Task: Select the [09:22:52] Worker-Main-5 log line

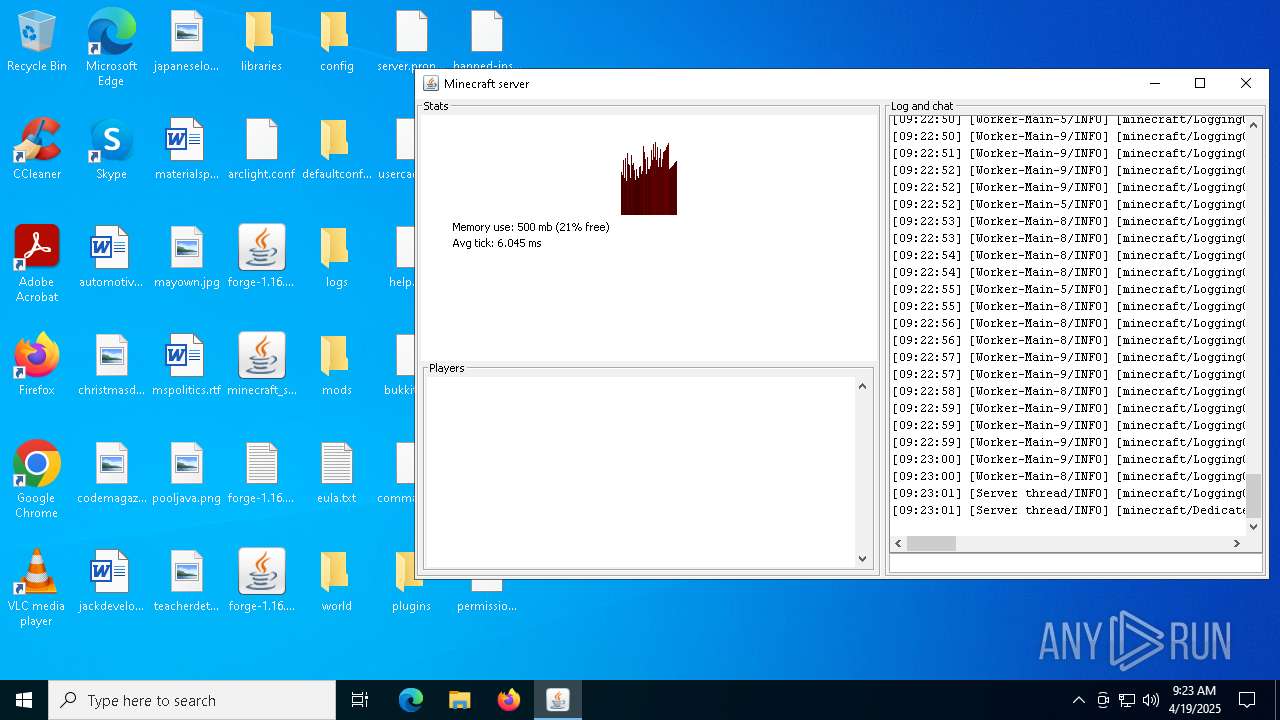Action: (x=1068, y=204)
